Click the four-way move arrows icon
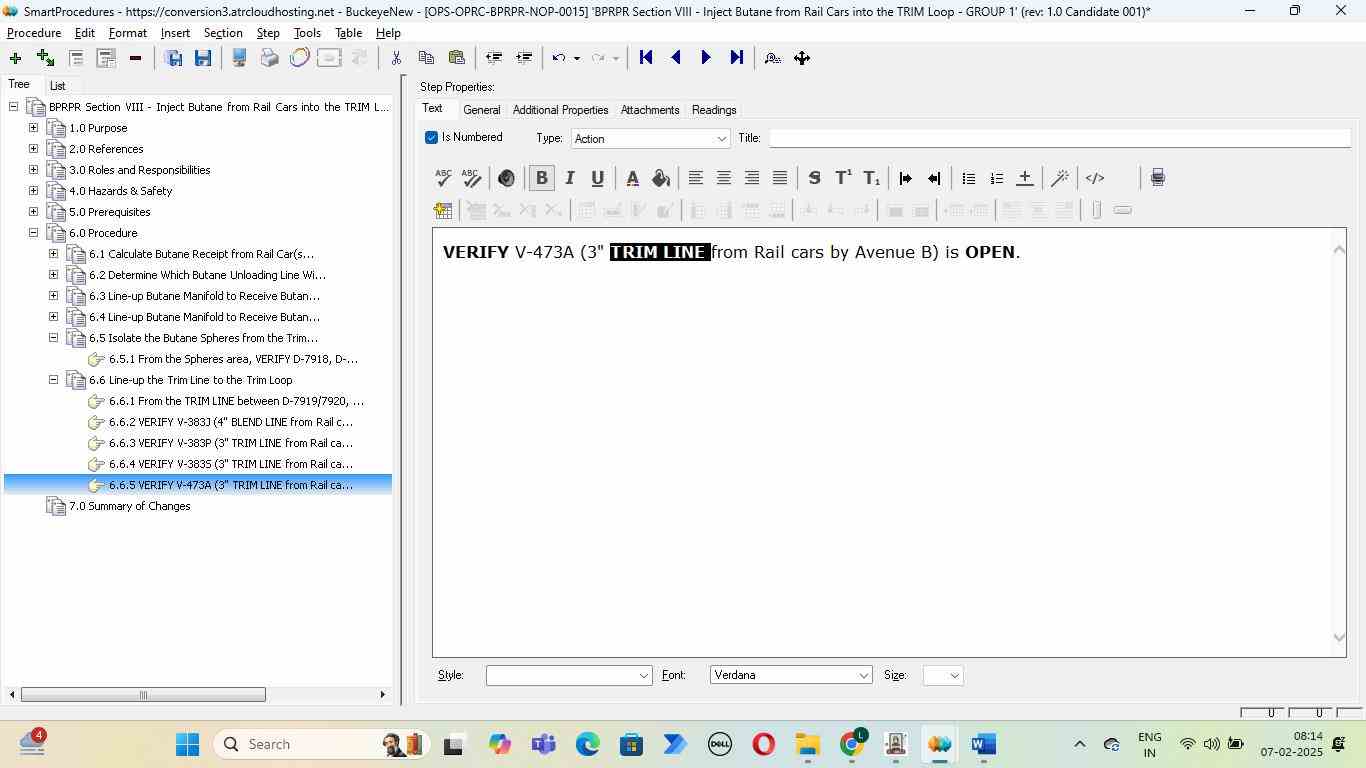The height and width of the screenshot is (768, 1366). pyautogui.click(x=802, y=58)
